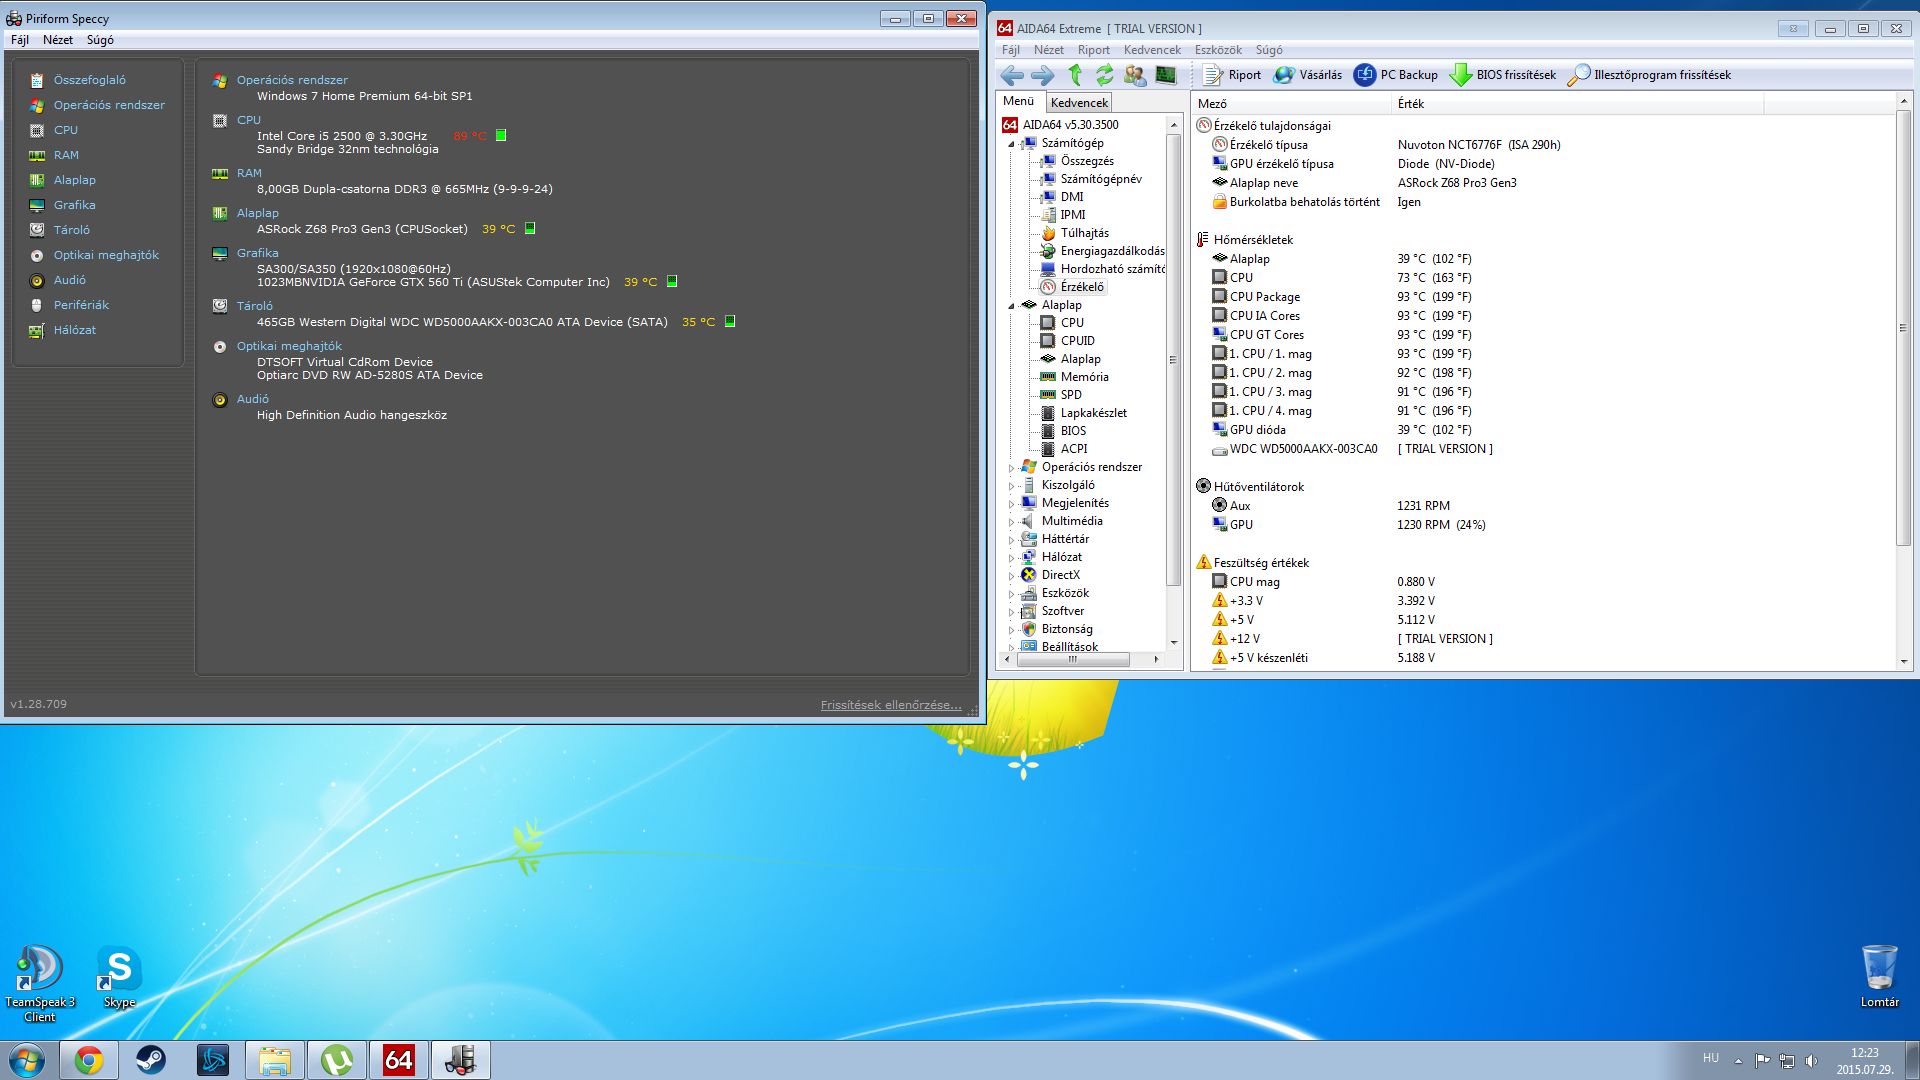The image size is (1920, 1080).
Task: Expand the DirectX tree node
Action: pyautogui.click(x=1011, y=576)
